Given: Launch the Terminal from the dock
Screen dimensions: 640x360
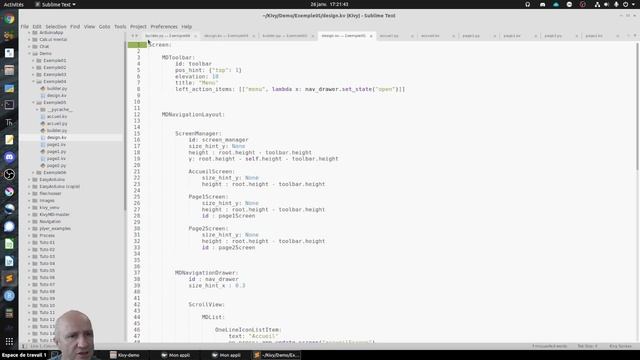Looking at the screenshot, I should coord(9,105).
